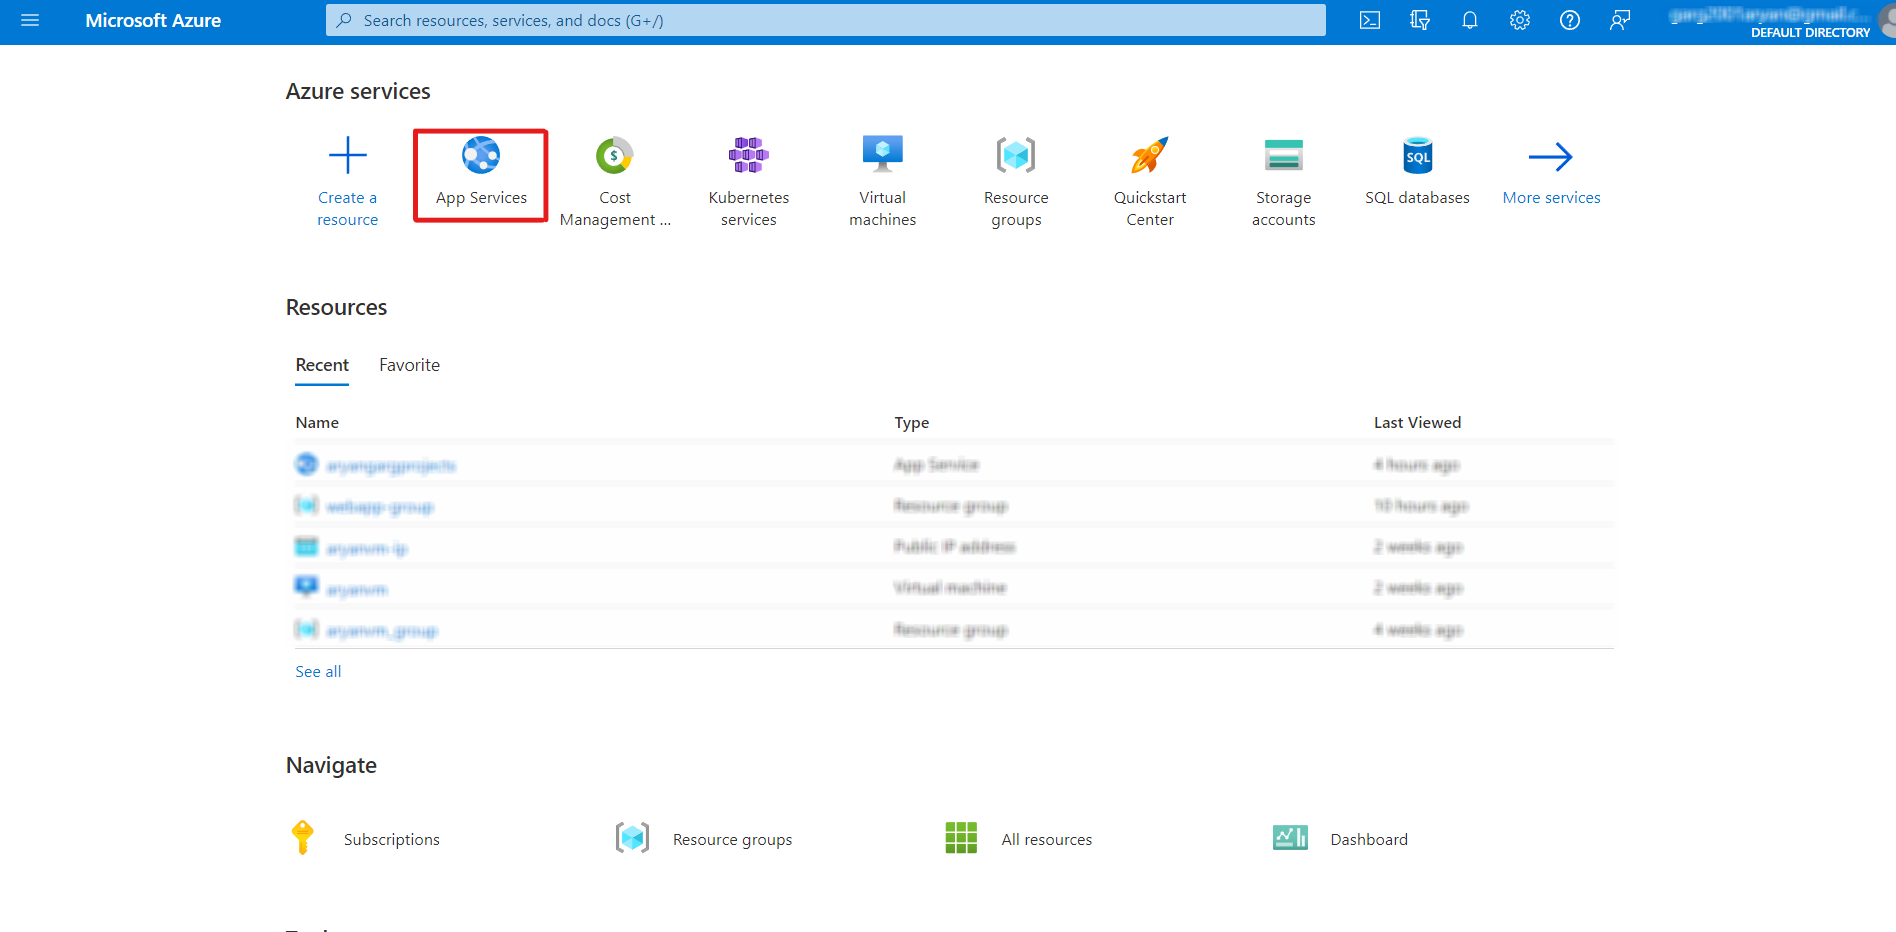Click the More services arrow icon
1896x932 pixels.
click(x=1551, y=156)
